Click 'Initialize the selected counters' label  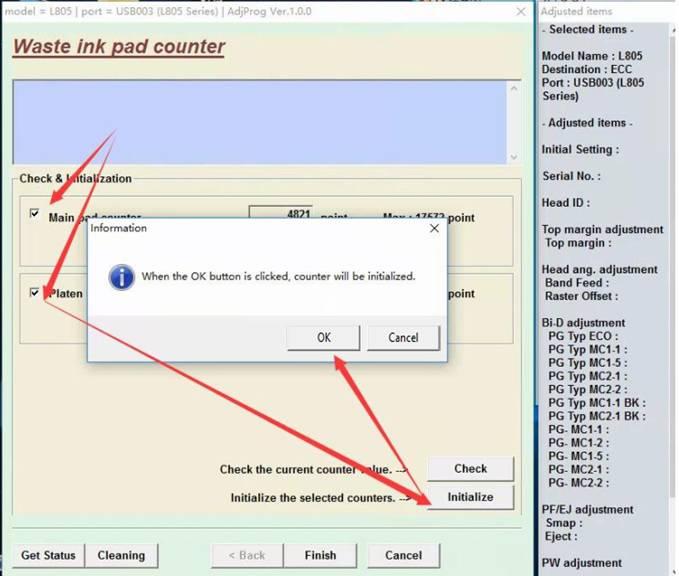click(313, 498)
